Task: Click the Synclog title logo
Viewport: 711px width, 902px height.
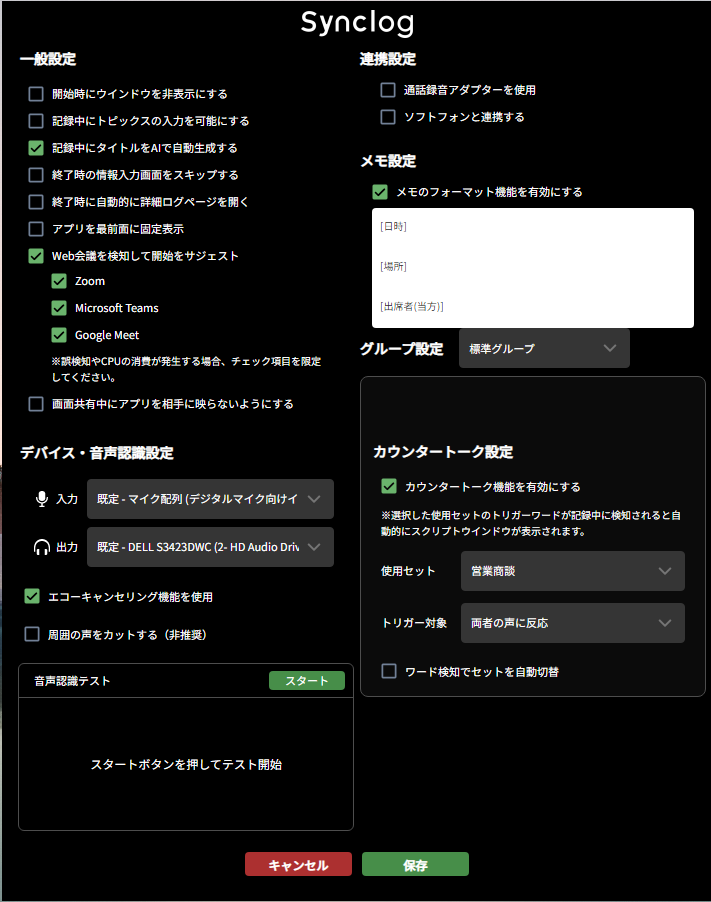Action: pos(357,23)
